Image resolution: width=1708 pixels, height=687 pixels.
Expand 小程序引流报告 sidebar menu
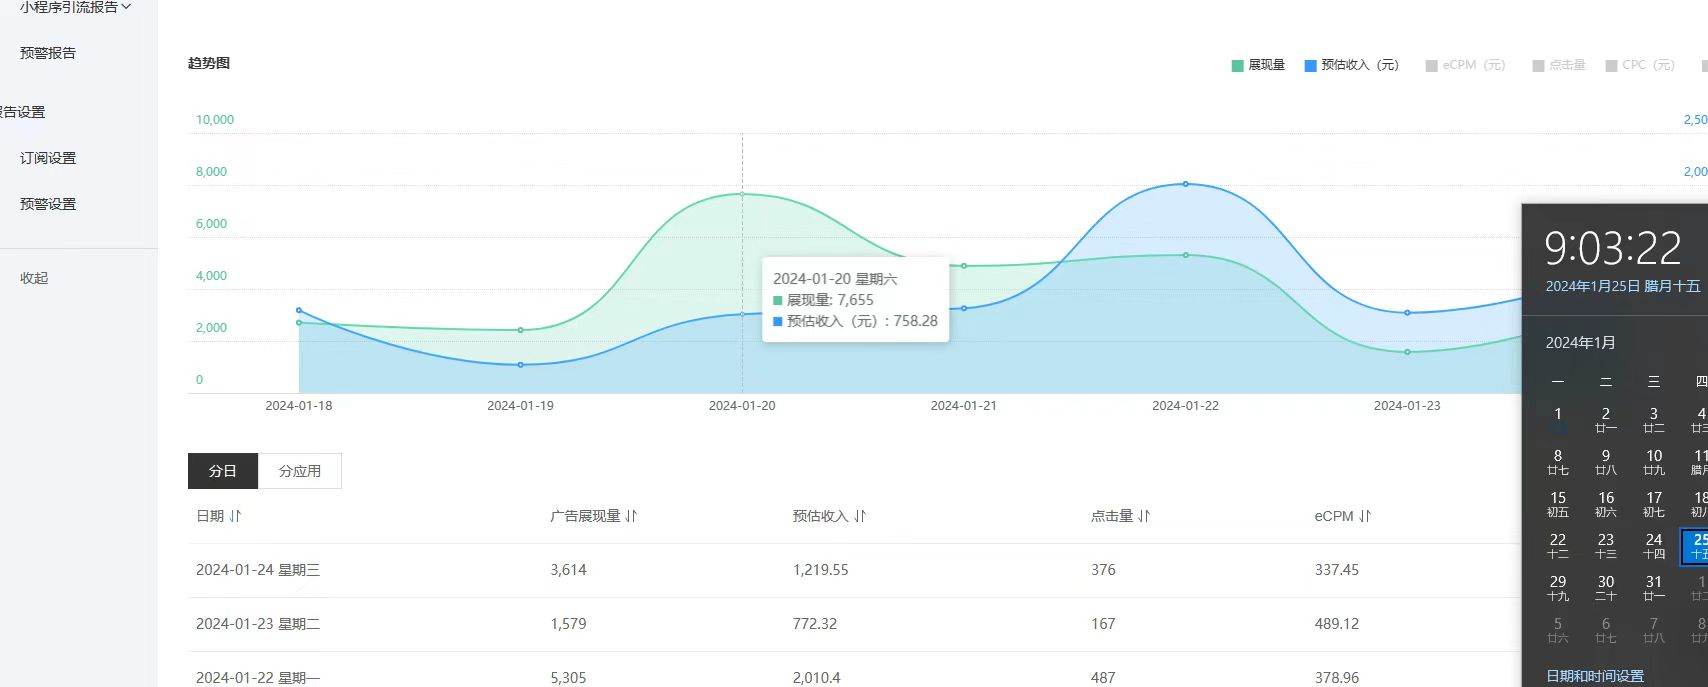pyautogui.click(x=75, y=7)
